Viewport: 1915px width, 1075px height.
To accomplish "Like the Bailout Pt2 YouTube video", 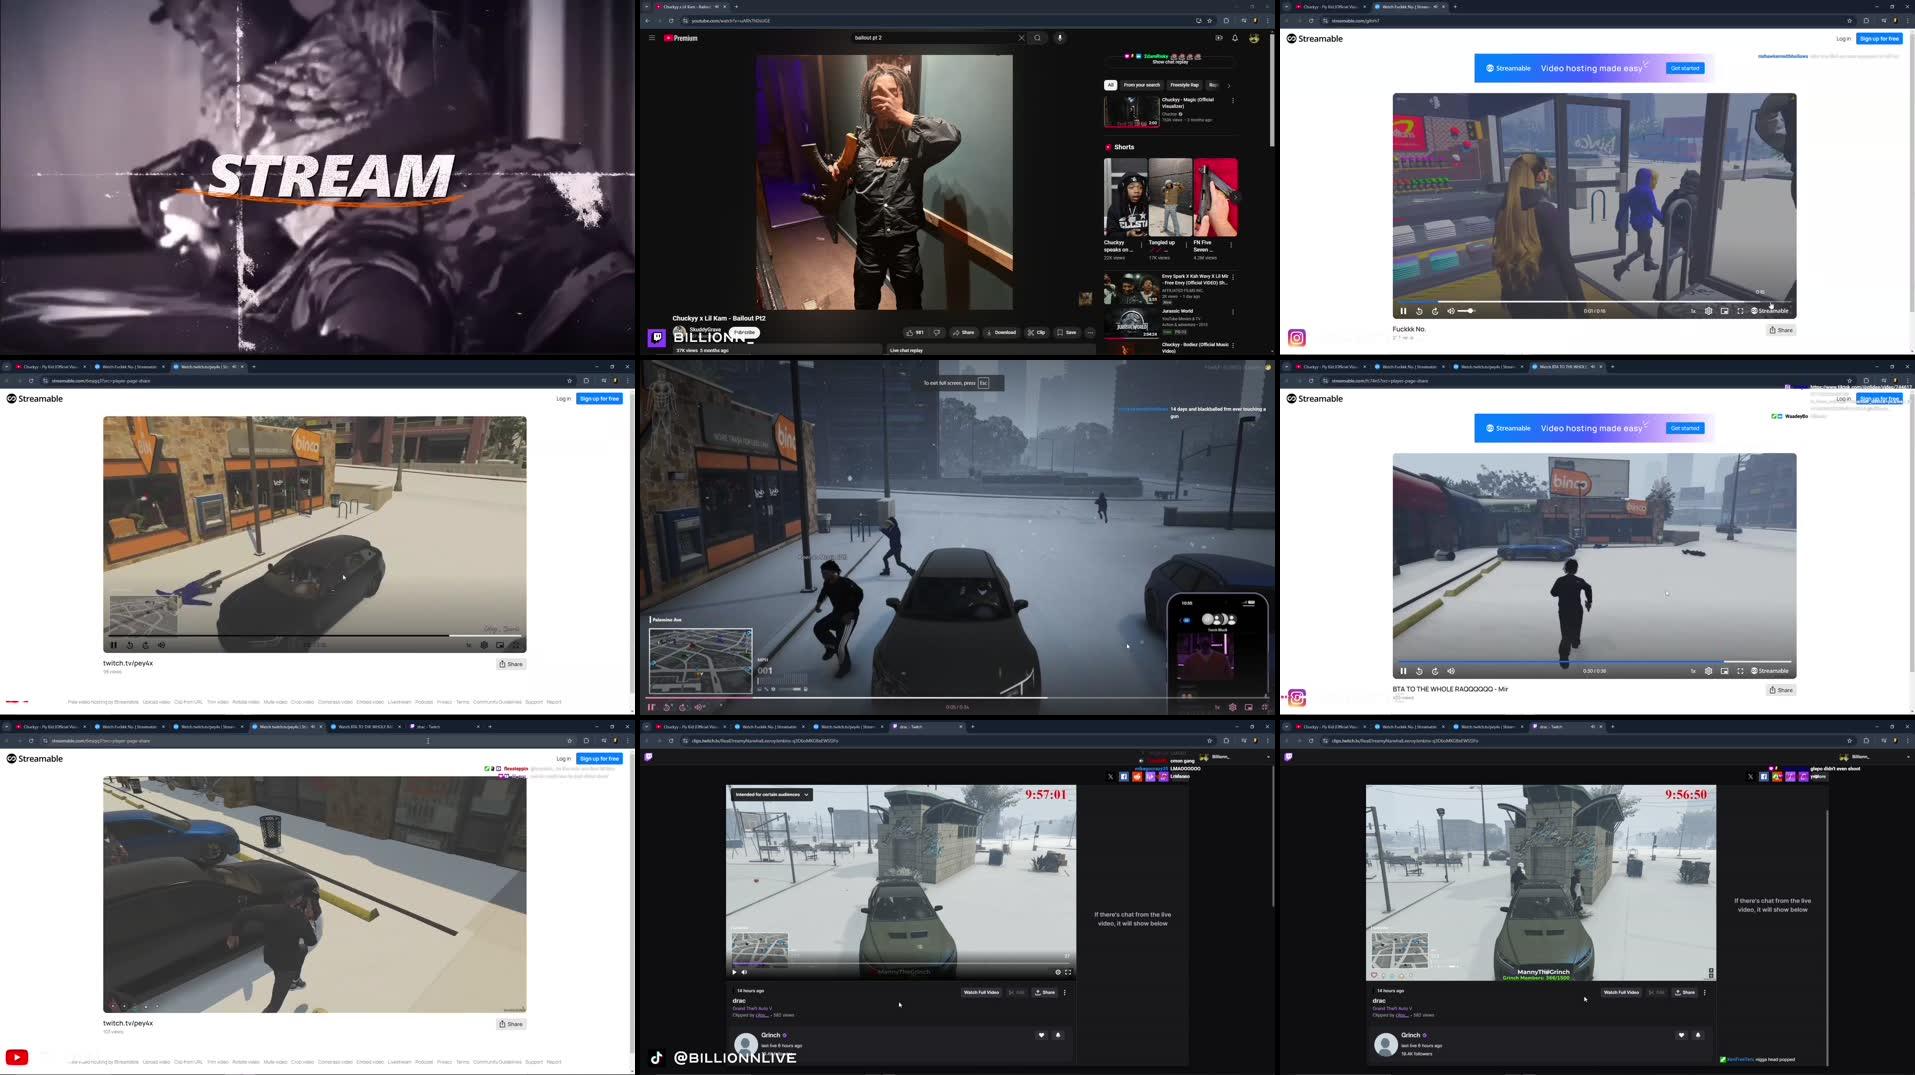I will 915,332.
